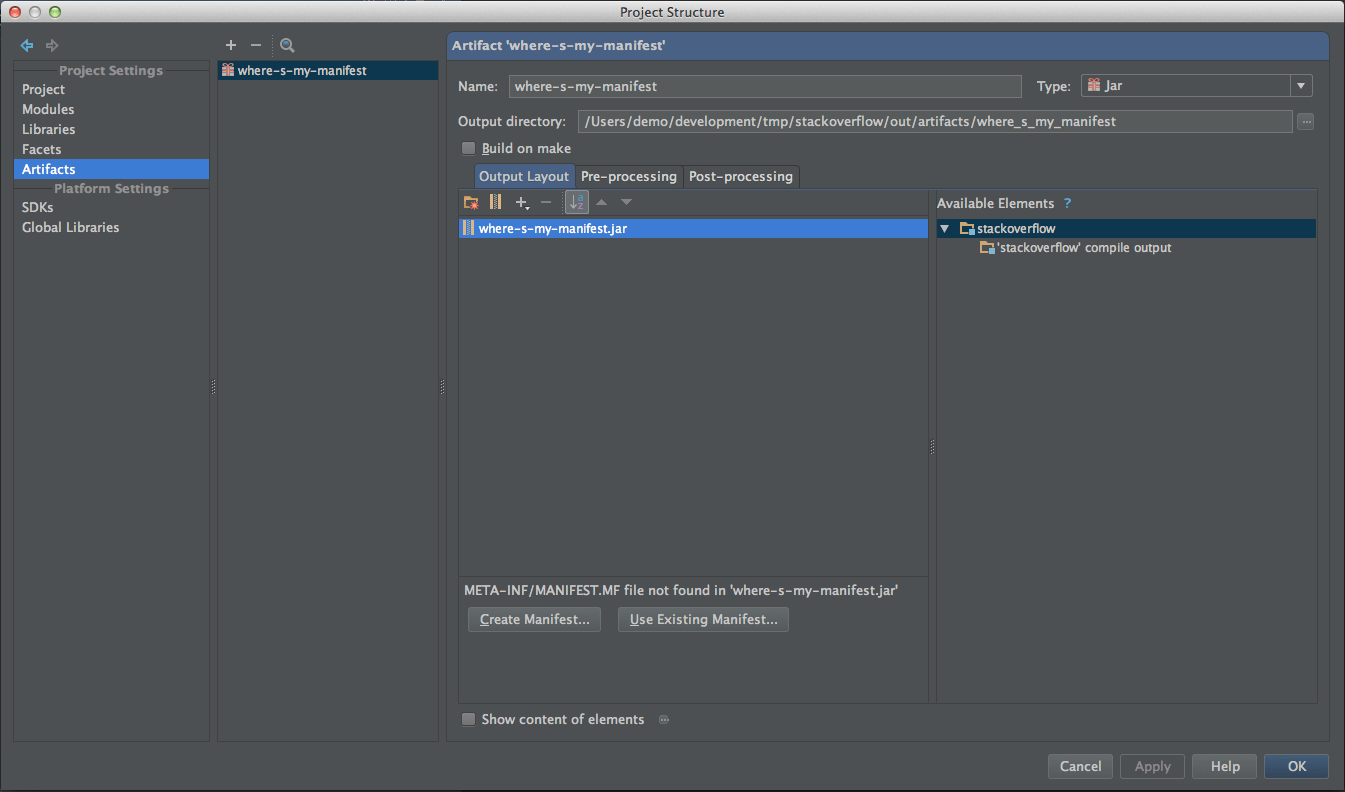Add a new artifact
The width and height of the screenshot is (1345, 792).
pyautogui.click(x=231, y=45)
